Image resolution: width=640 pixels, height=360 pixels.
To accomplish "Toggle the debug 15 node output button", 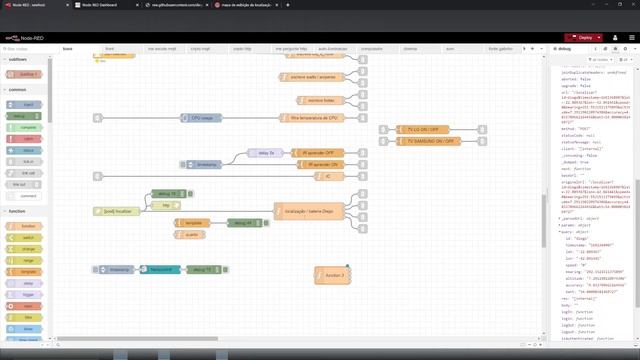I will click(x=190, y=194).
